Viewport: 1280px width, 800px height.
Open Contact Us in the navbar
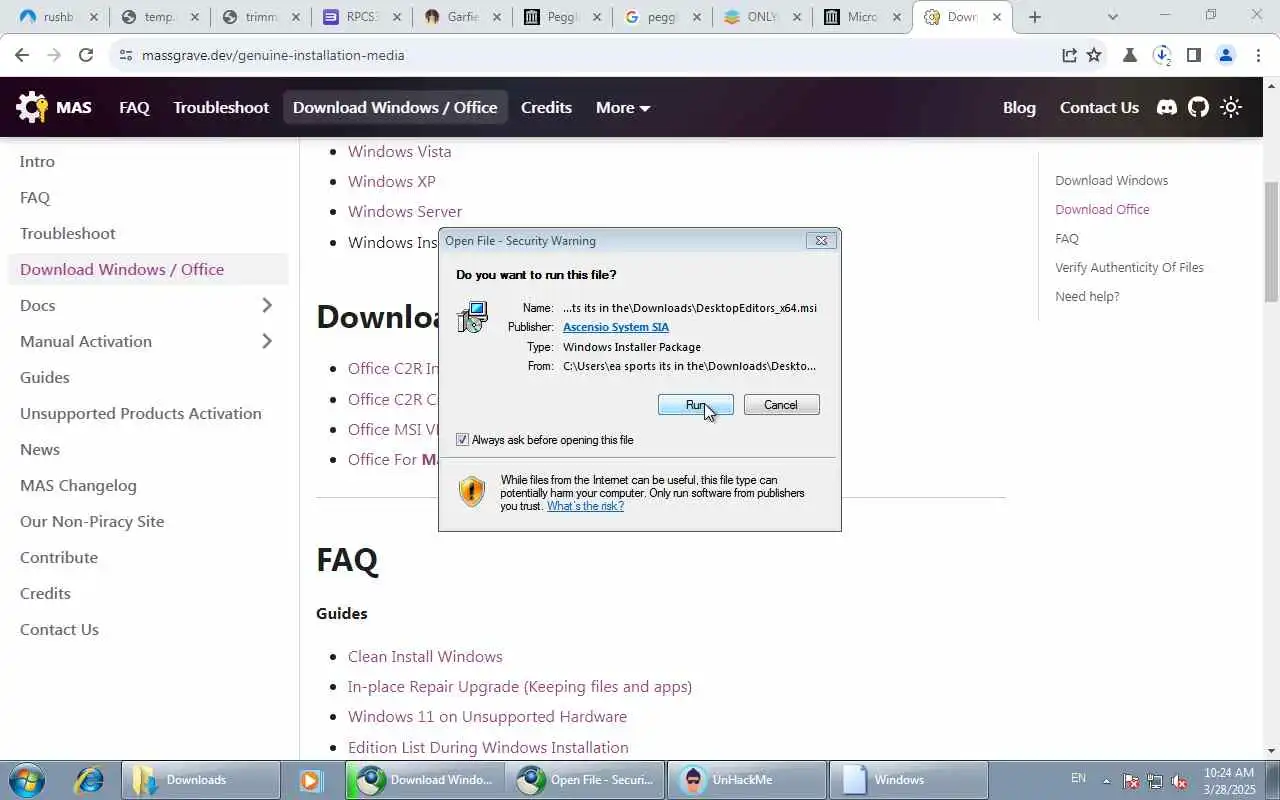pos(1099,107)
